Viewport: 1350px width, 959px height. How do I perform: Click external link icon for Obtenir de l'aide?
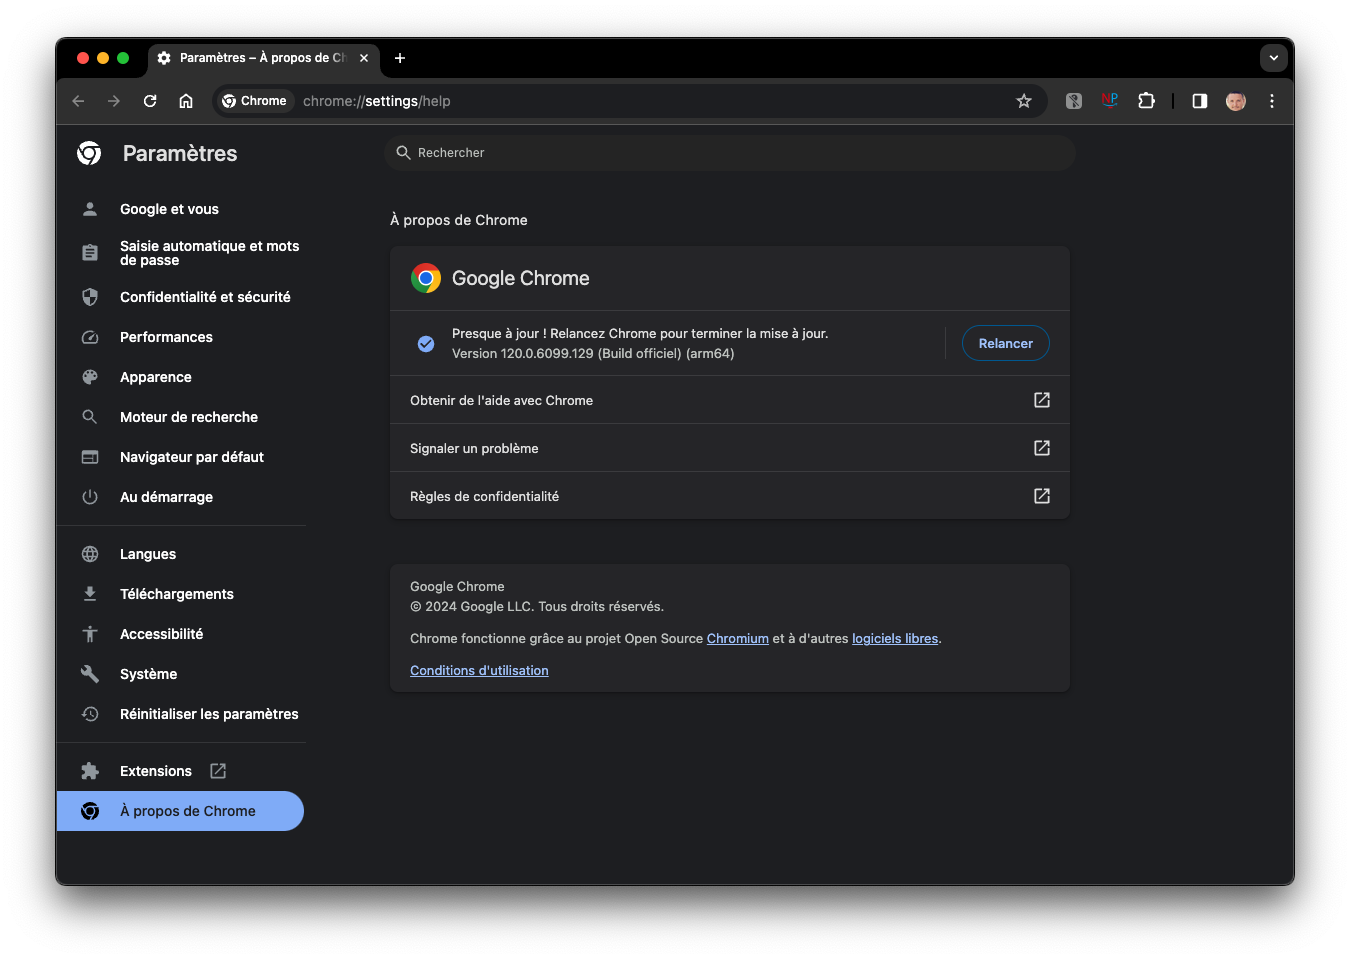point(1042,400)
